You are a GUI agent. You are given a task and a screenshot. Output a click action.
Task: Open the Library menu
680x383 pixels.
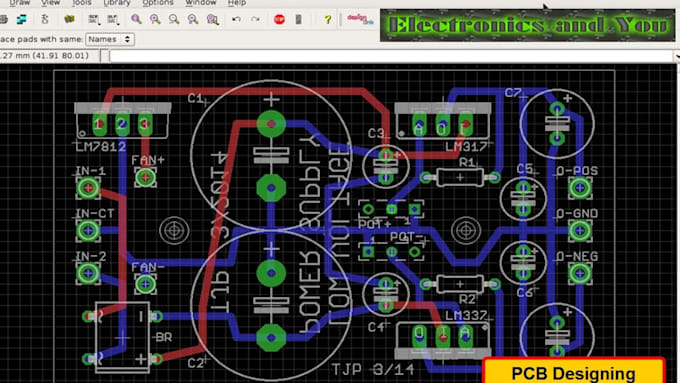pos(117,3)
